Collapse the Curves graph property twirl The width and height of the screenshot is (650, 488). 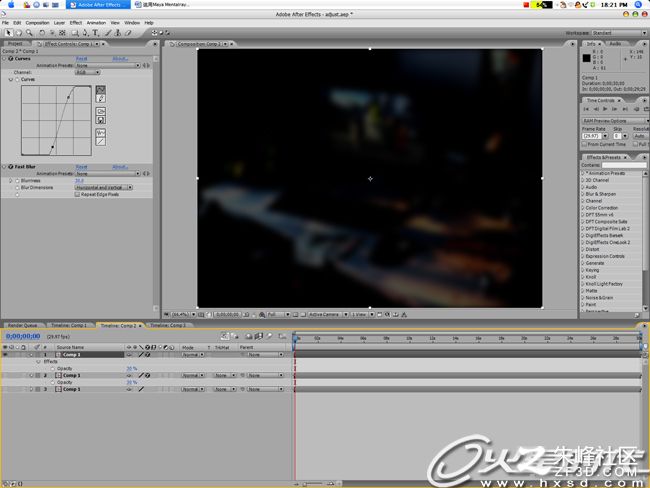pyautogui.click(x=11, y=80)
